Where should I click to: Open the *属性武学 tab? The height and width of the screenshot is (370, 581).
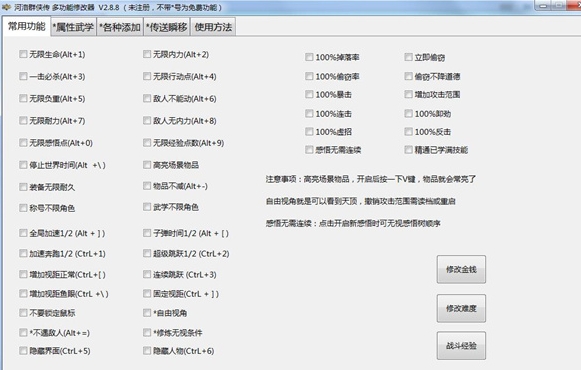(x=73, y=27)
